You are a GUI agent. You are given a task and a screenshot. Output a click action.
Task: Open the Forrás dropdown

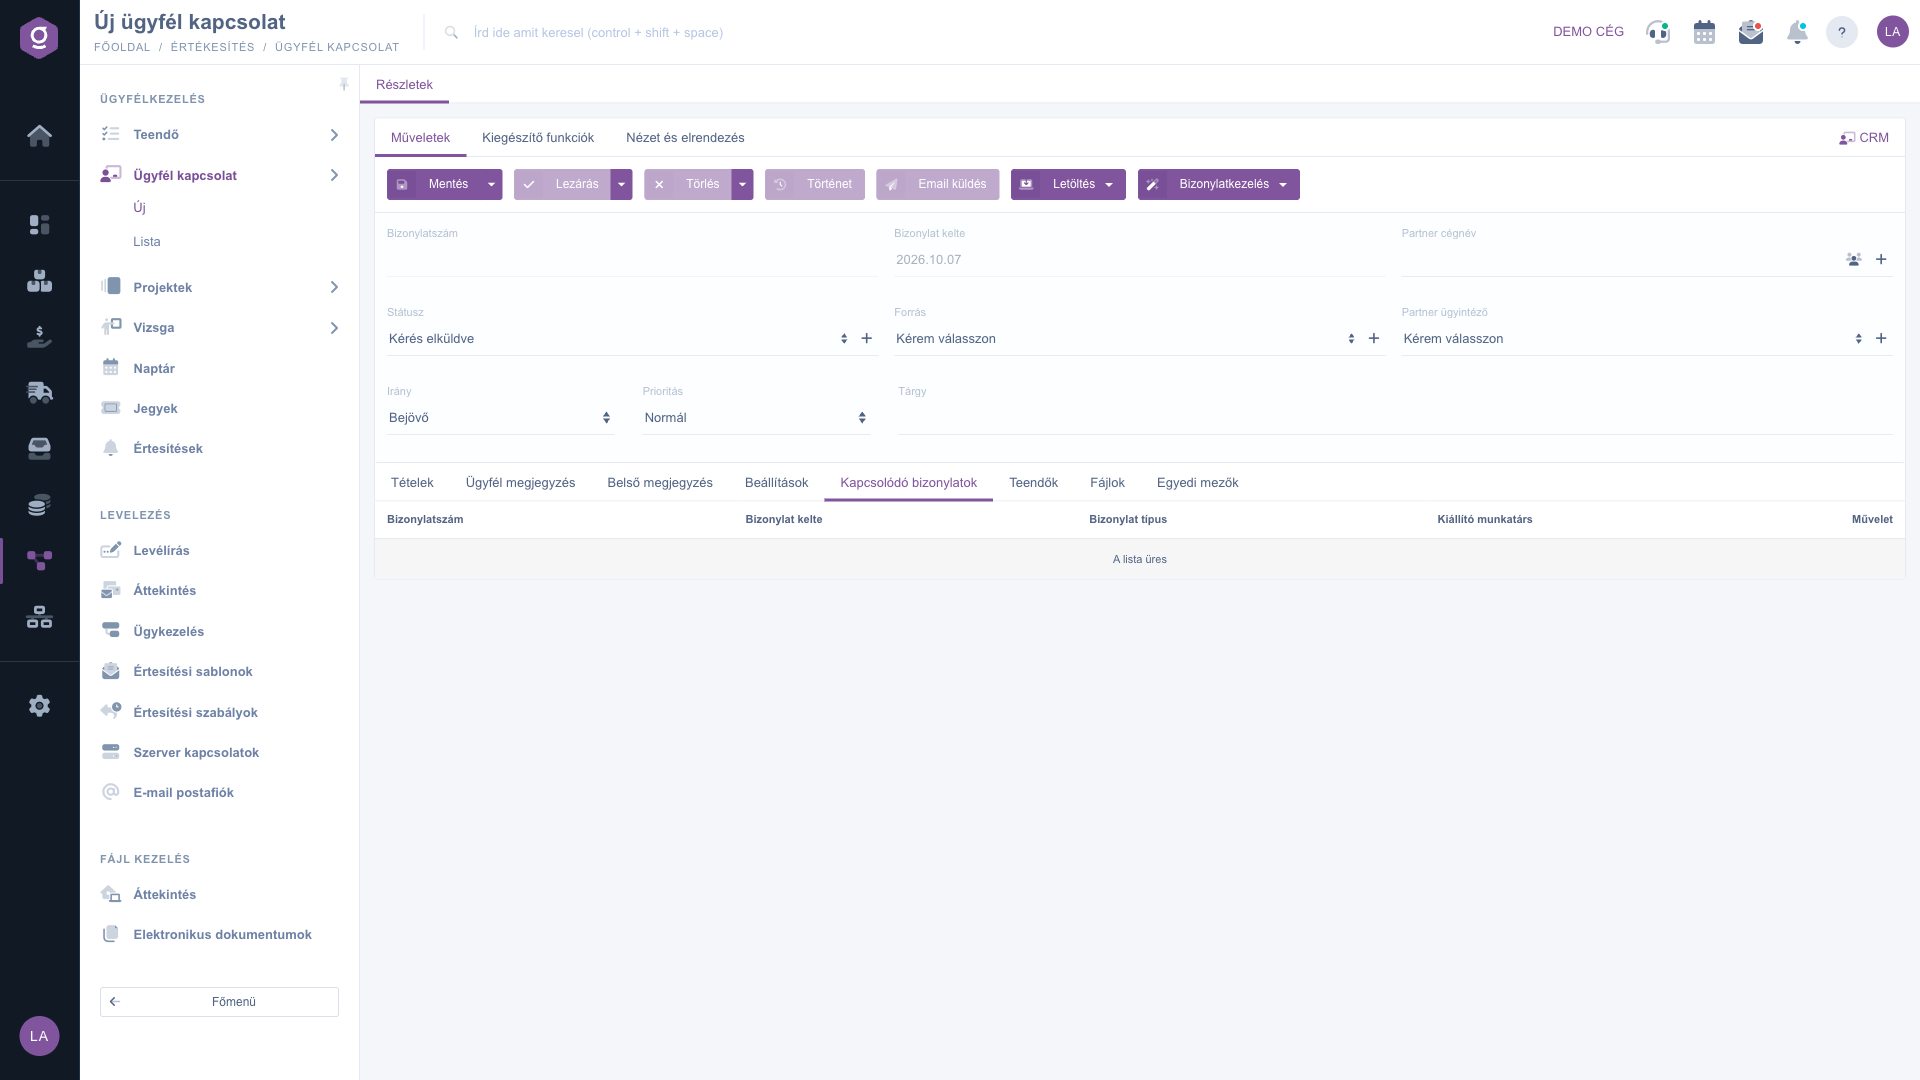(1125, 339)
